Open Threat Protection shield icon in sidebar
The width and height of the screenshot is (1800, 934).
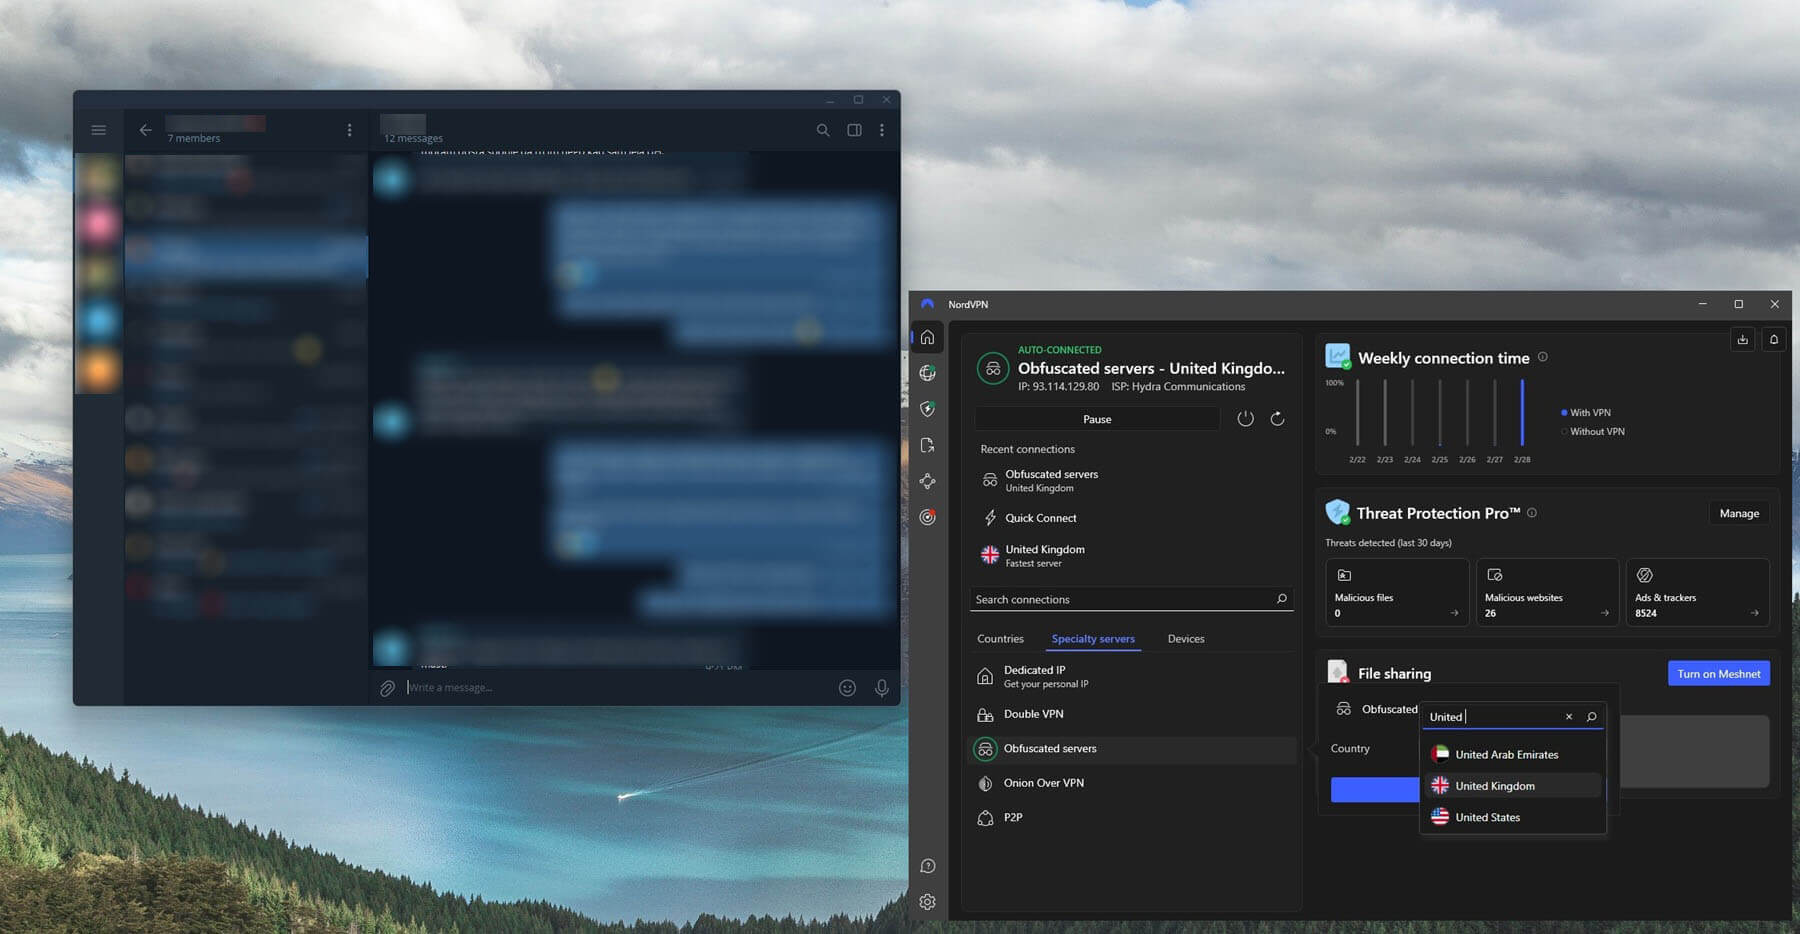[x=927, y=408]
